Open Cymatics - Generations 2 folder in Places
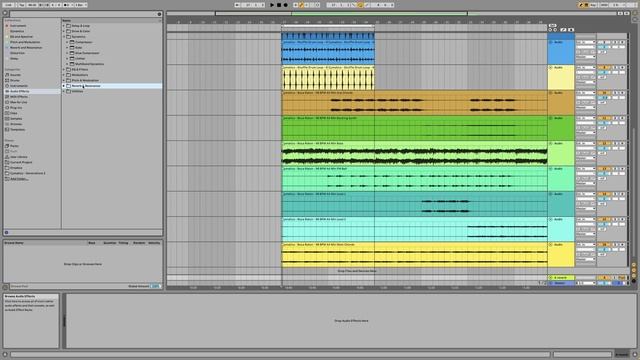This screenshot has width=640, height=360. click(27, 173)
